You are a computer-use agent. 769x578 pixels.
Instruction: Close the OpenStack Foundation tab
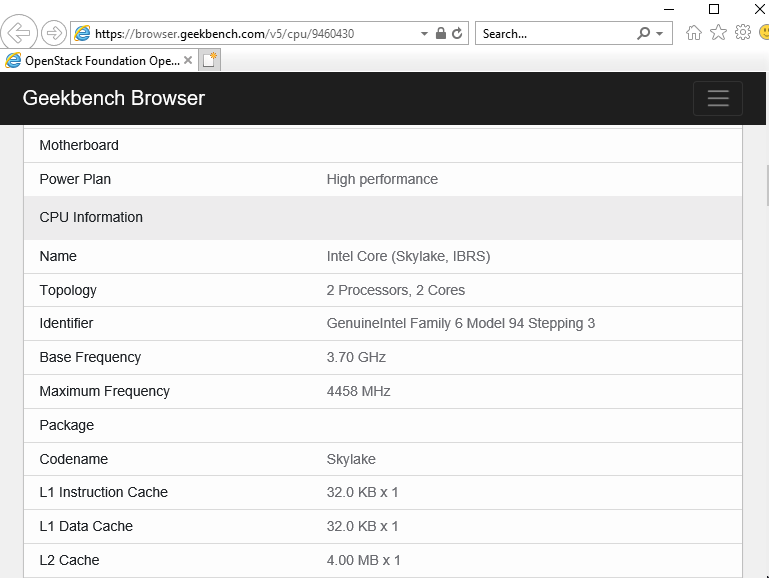(x=188, y=60)
